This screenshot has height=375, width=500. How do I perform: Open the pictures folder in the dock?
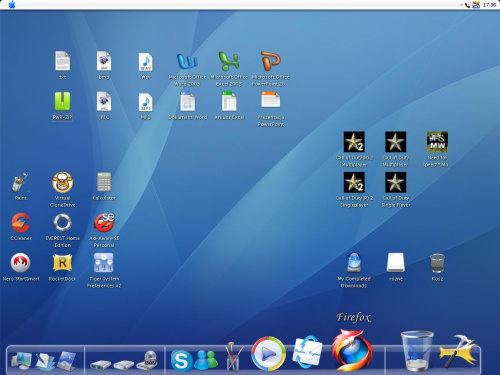(x=67, y=361)
